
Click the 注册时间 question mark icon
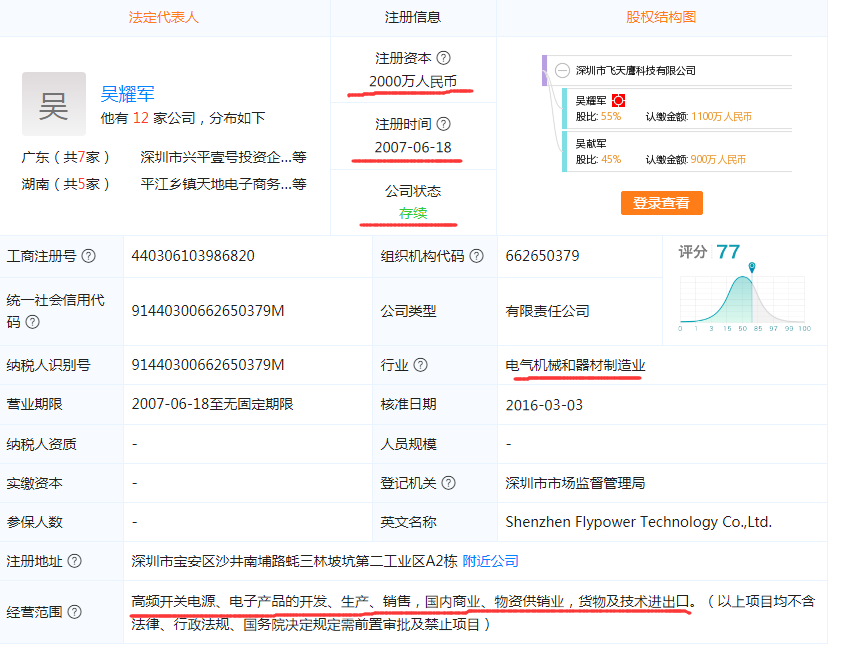445,123
